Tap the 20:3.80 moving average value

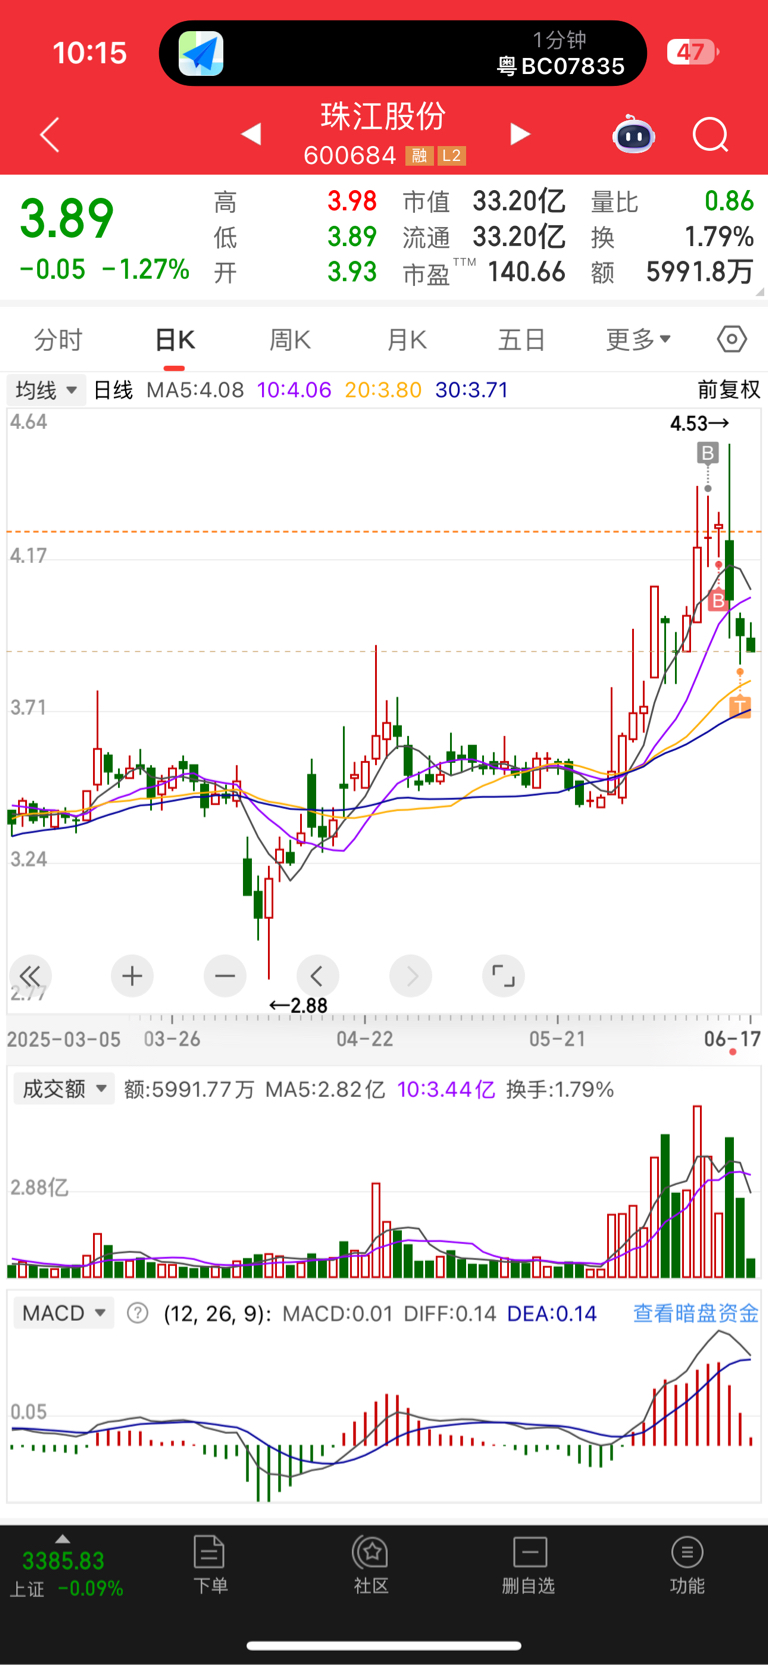coord(383,390)
